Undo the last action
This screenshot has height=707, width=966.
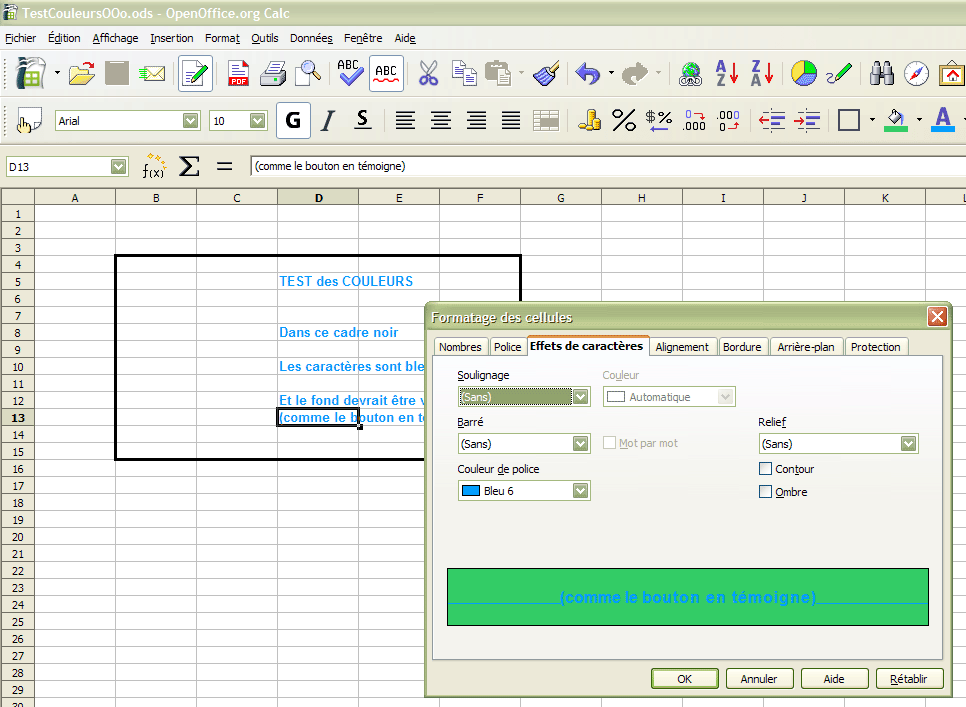587,74
